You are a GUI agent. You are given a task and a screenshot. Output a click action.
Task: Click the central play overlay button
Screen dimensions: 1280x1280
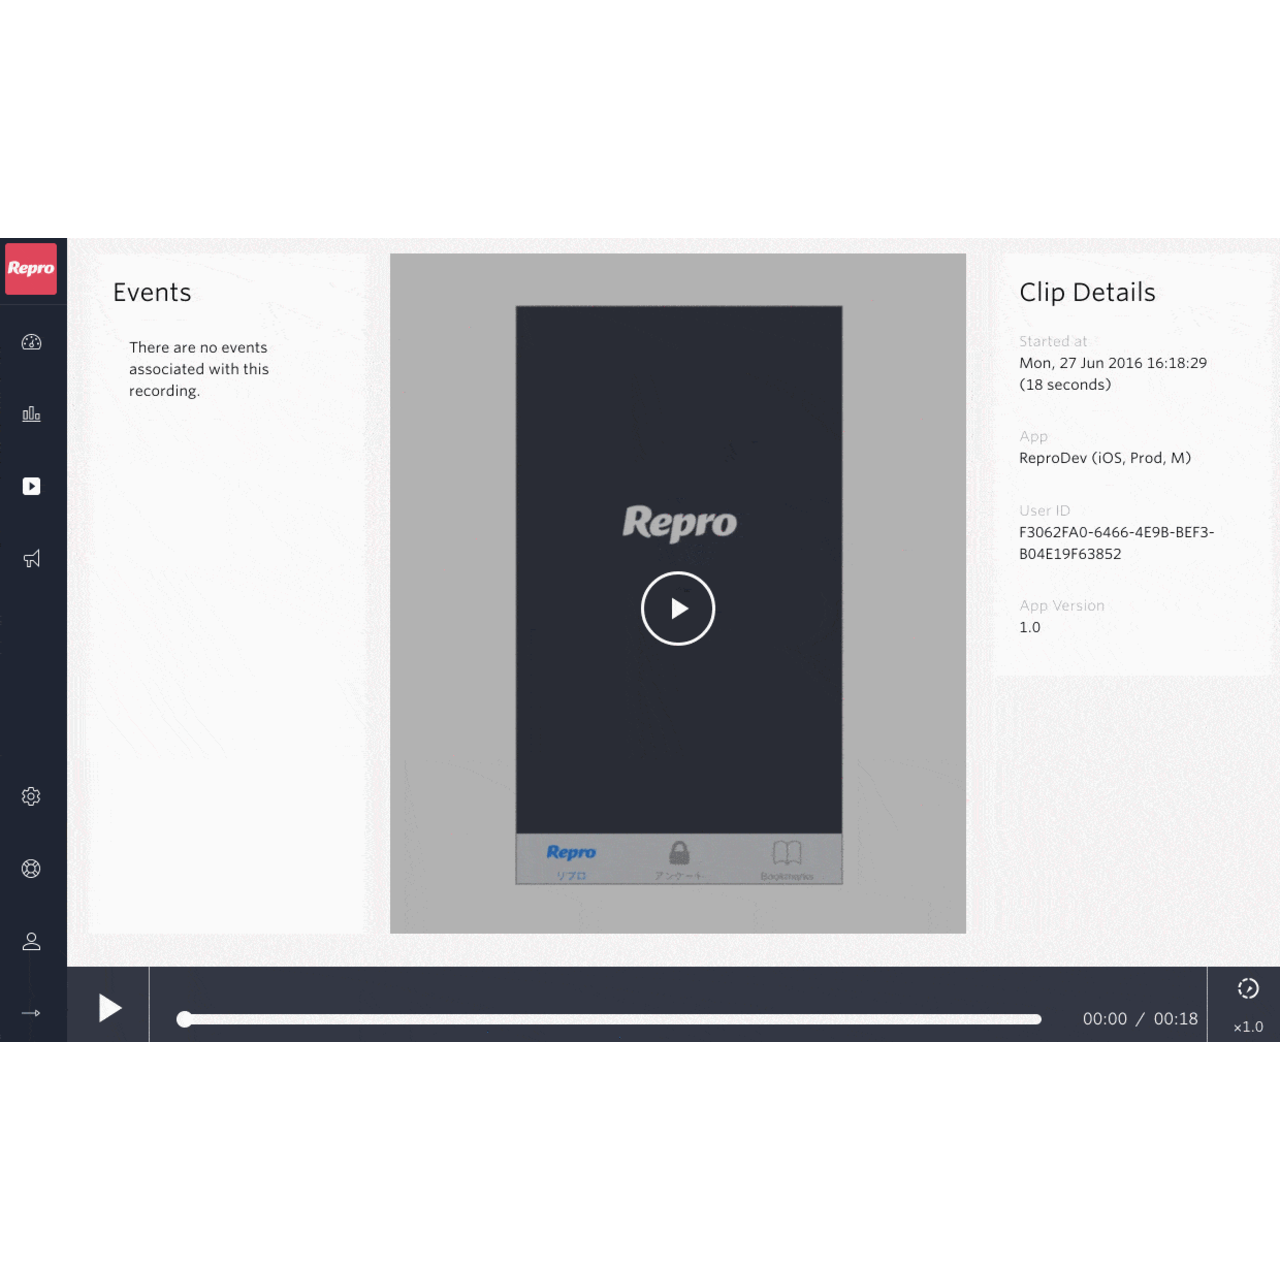(678, 608)
